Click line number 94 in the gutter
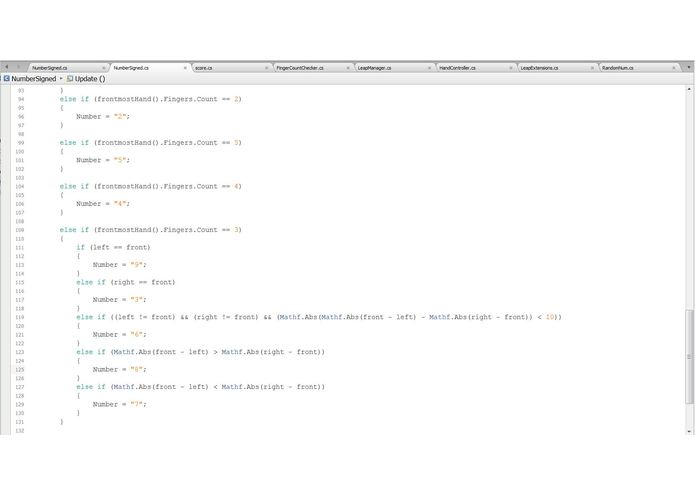The height and width of the screenshot is (494, 695). (20, 99)
